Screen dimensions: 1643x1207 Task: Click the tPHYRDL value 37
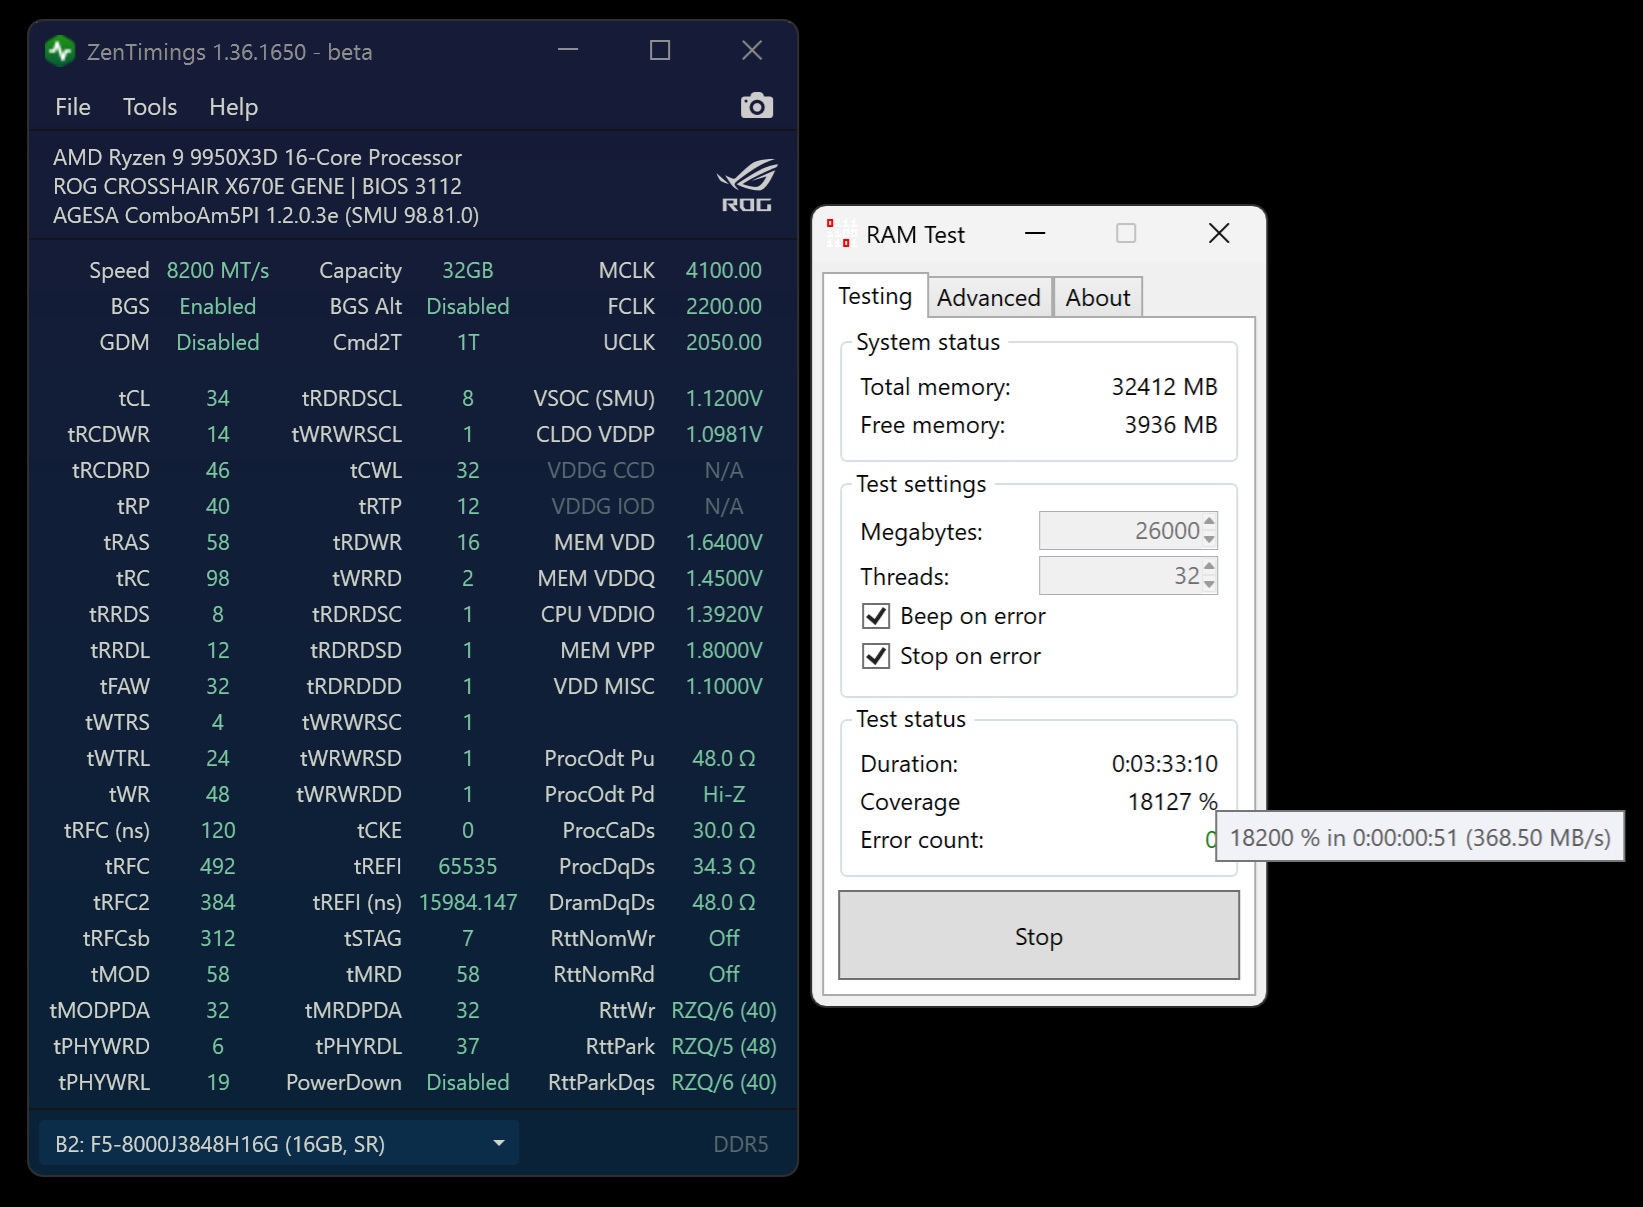pos(468,1047)
